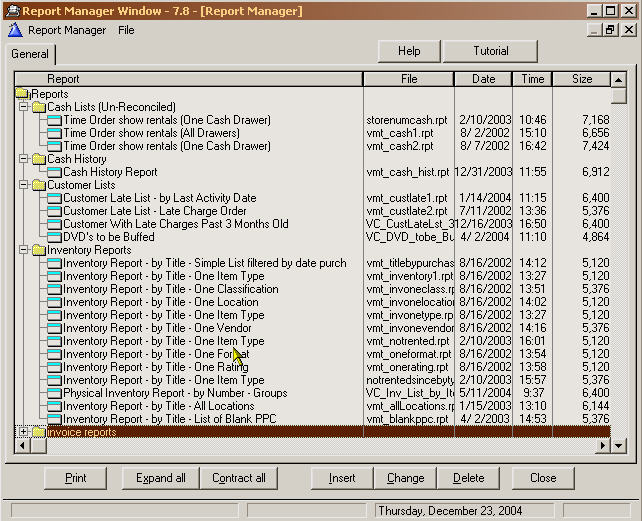
Task: Click the Customer Lists folder icon
Action: click(x=38, y=185)
